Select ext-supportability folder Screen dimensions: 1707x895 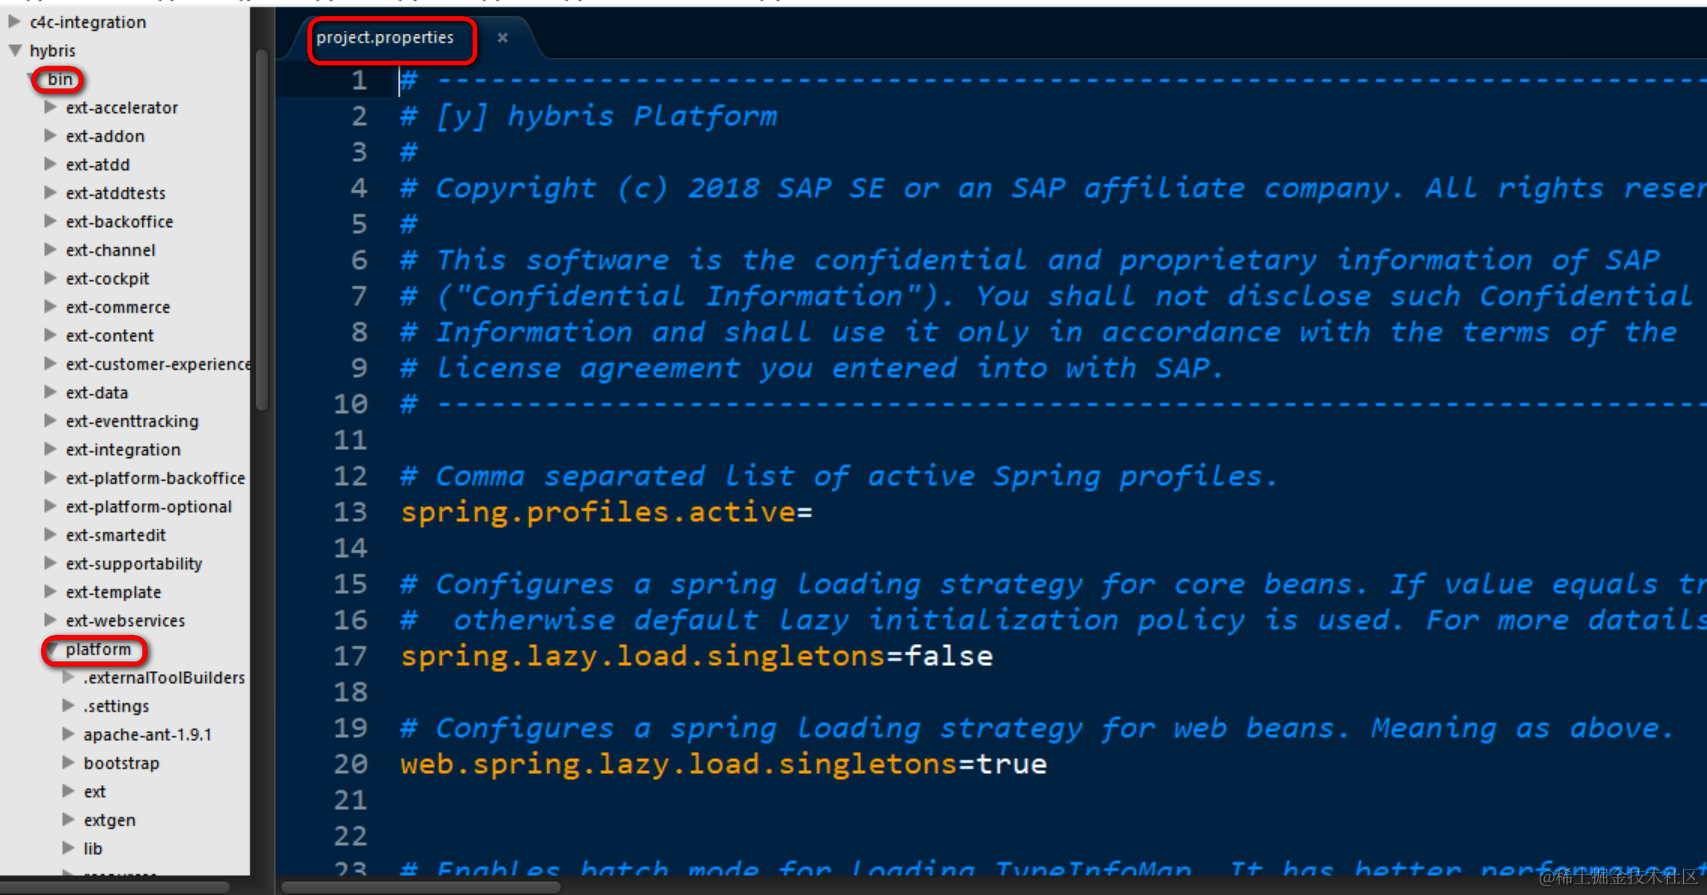133,564
